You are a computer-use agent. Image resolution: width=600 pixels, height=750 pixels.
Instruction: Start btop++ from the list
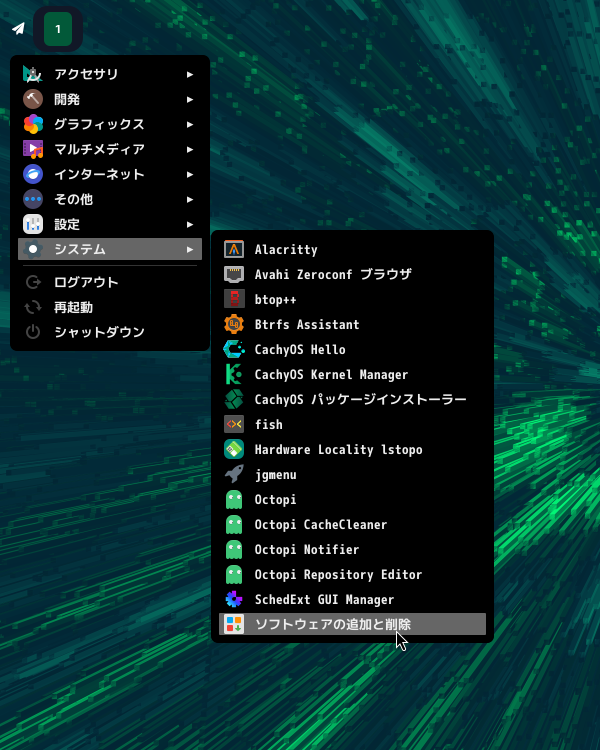point(352,299)
